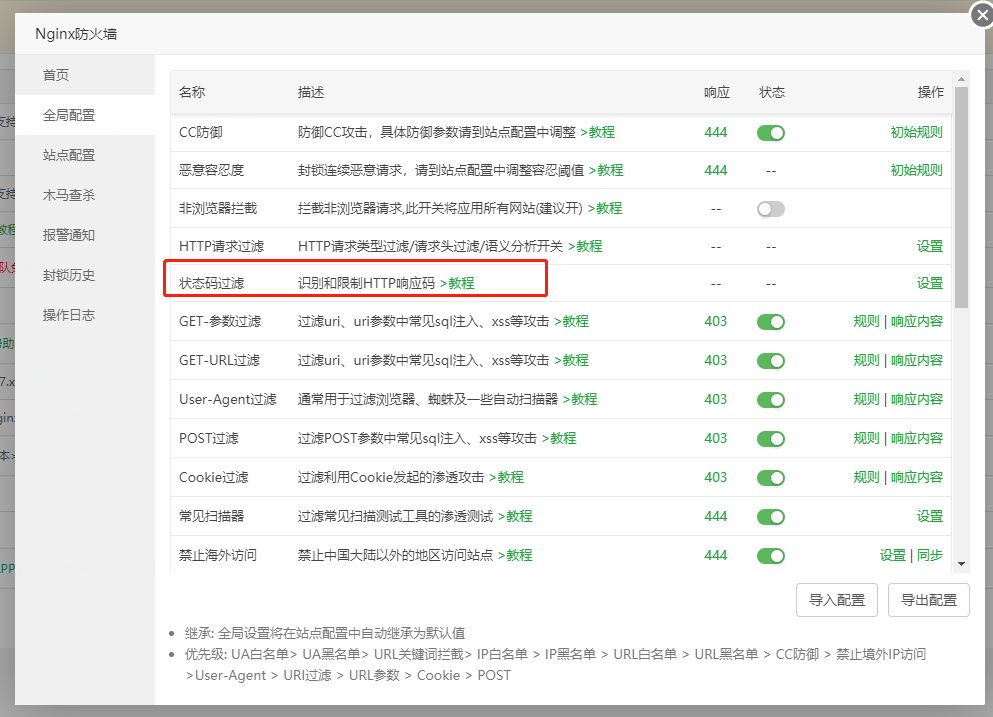
Task: Click the 名称 column header
Action: pyautogui.click(x=192, y=92)
